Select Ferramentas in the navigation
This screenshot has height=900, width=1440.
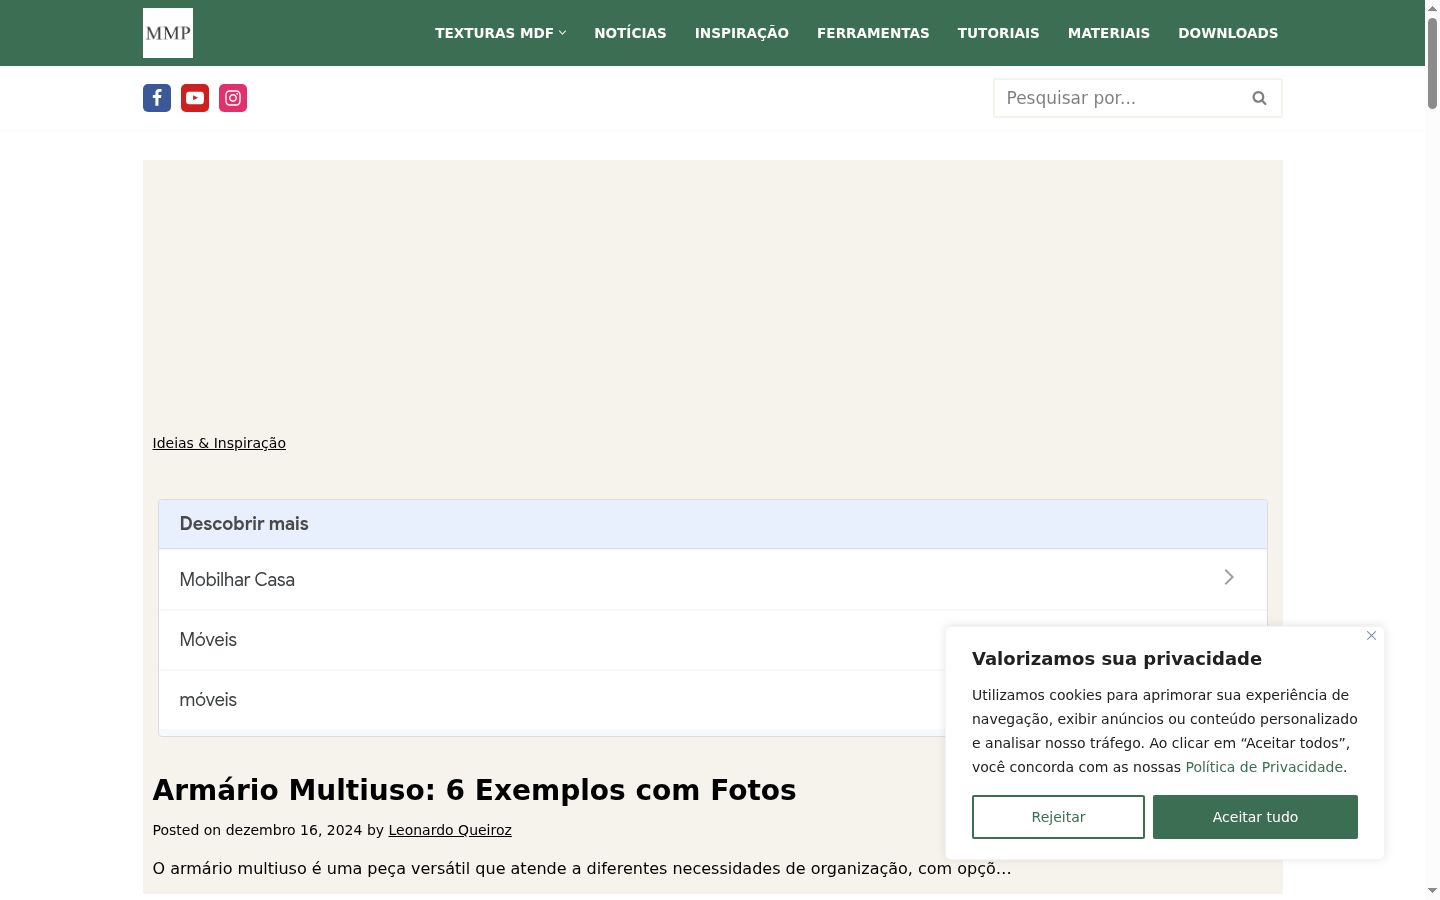[x=873, y=33]
